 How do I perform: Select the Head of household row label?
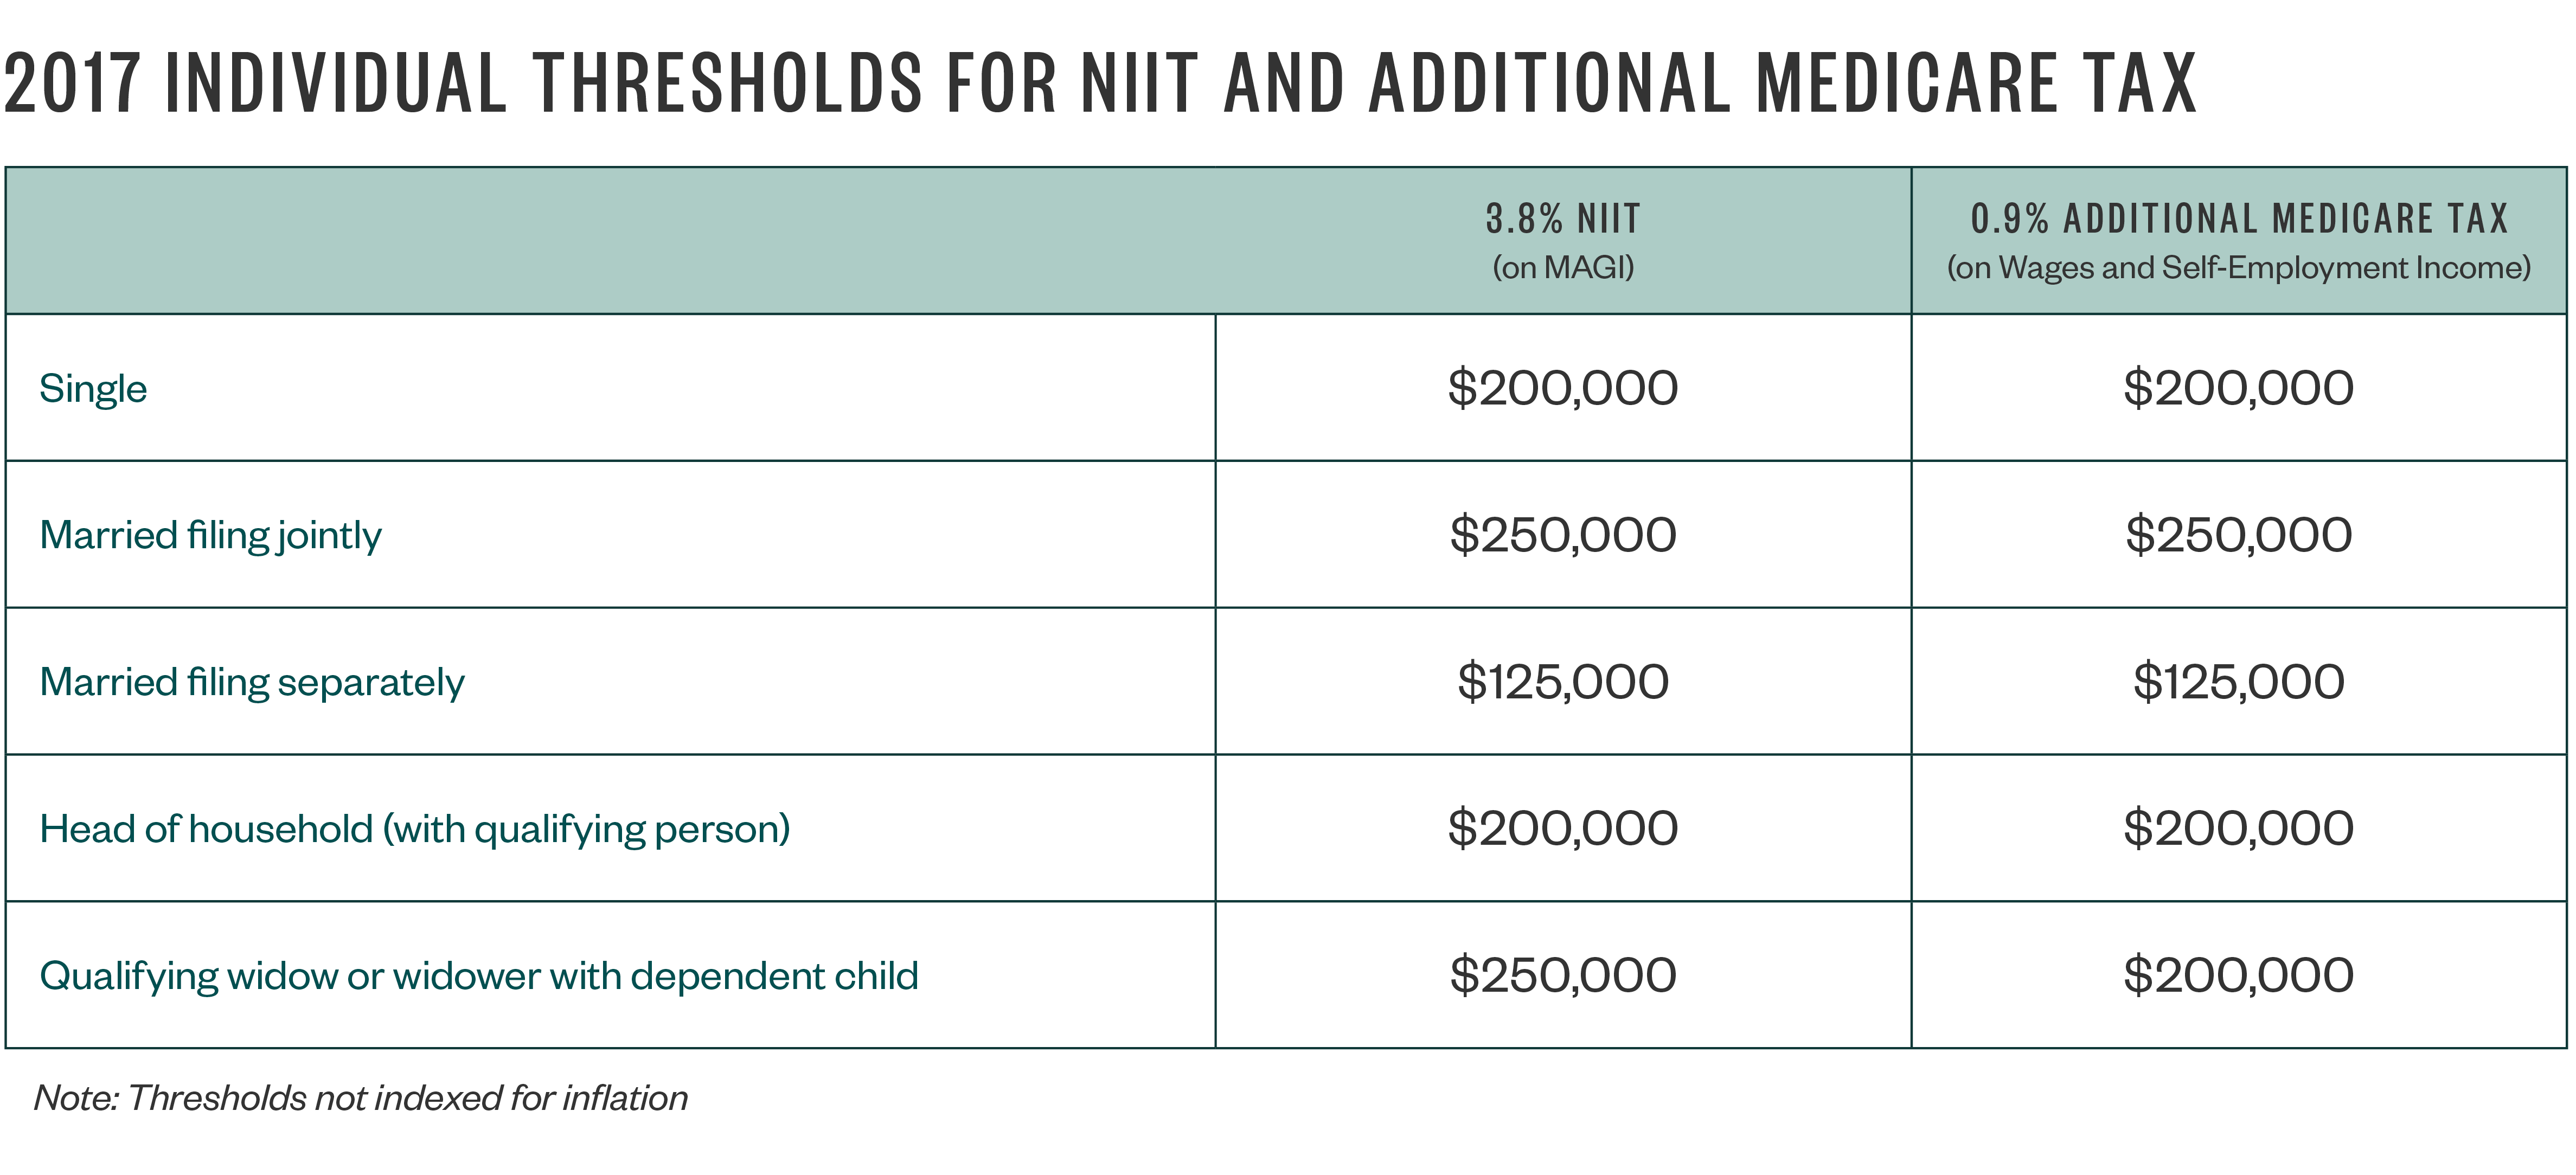pyautogui.click(x=415, y=829)
